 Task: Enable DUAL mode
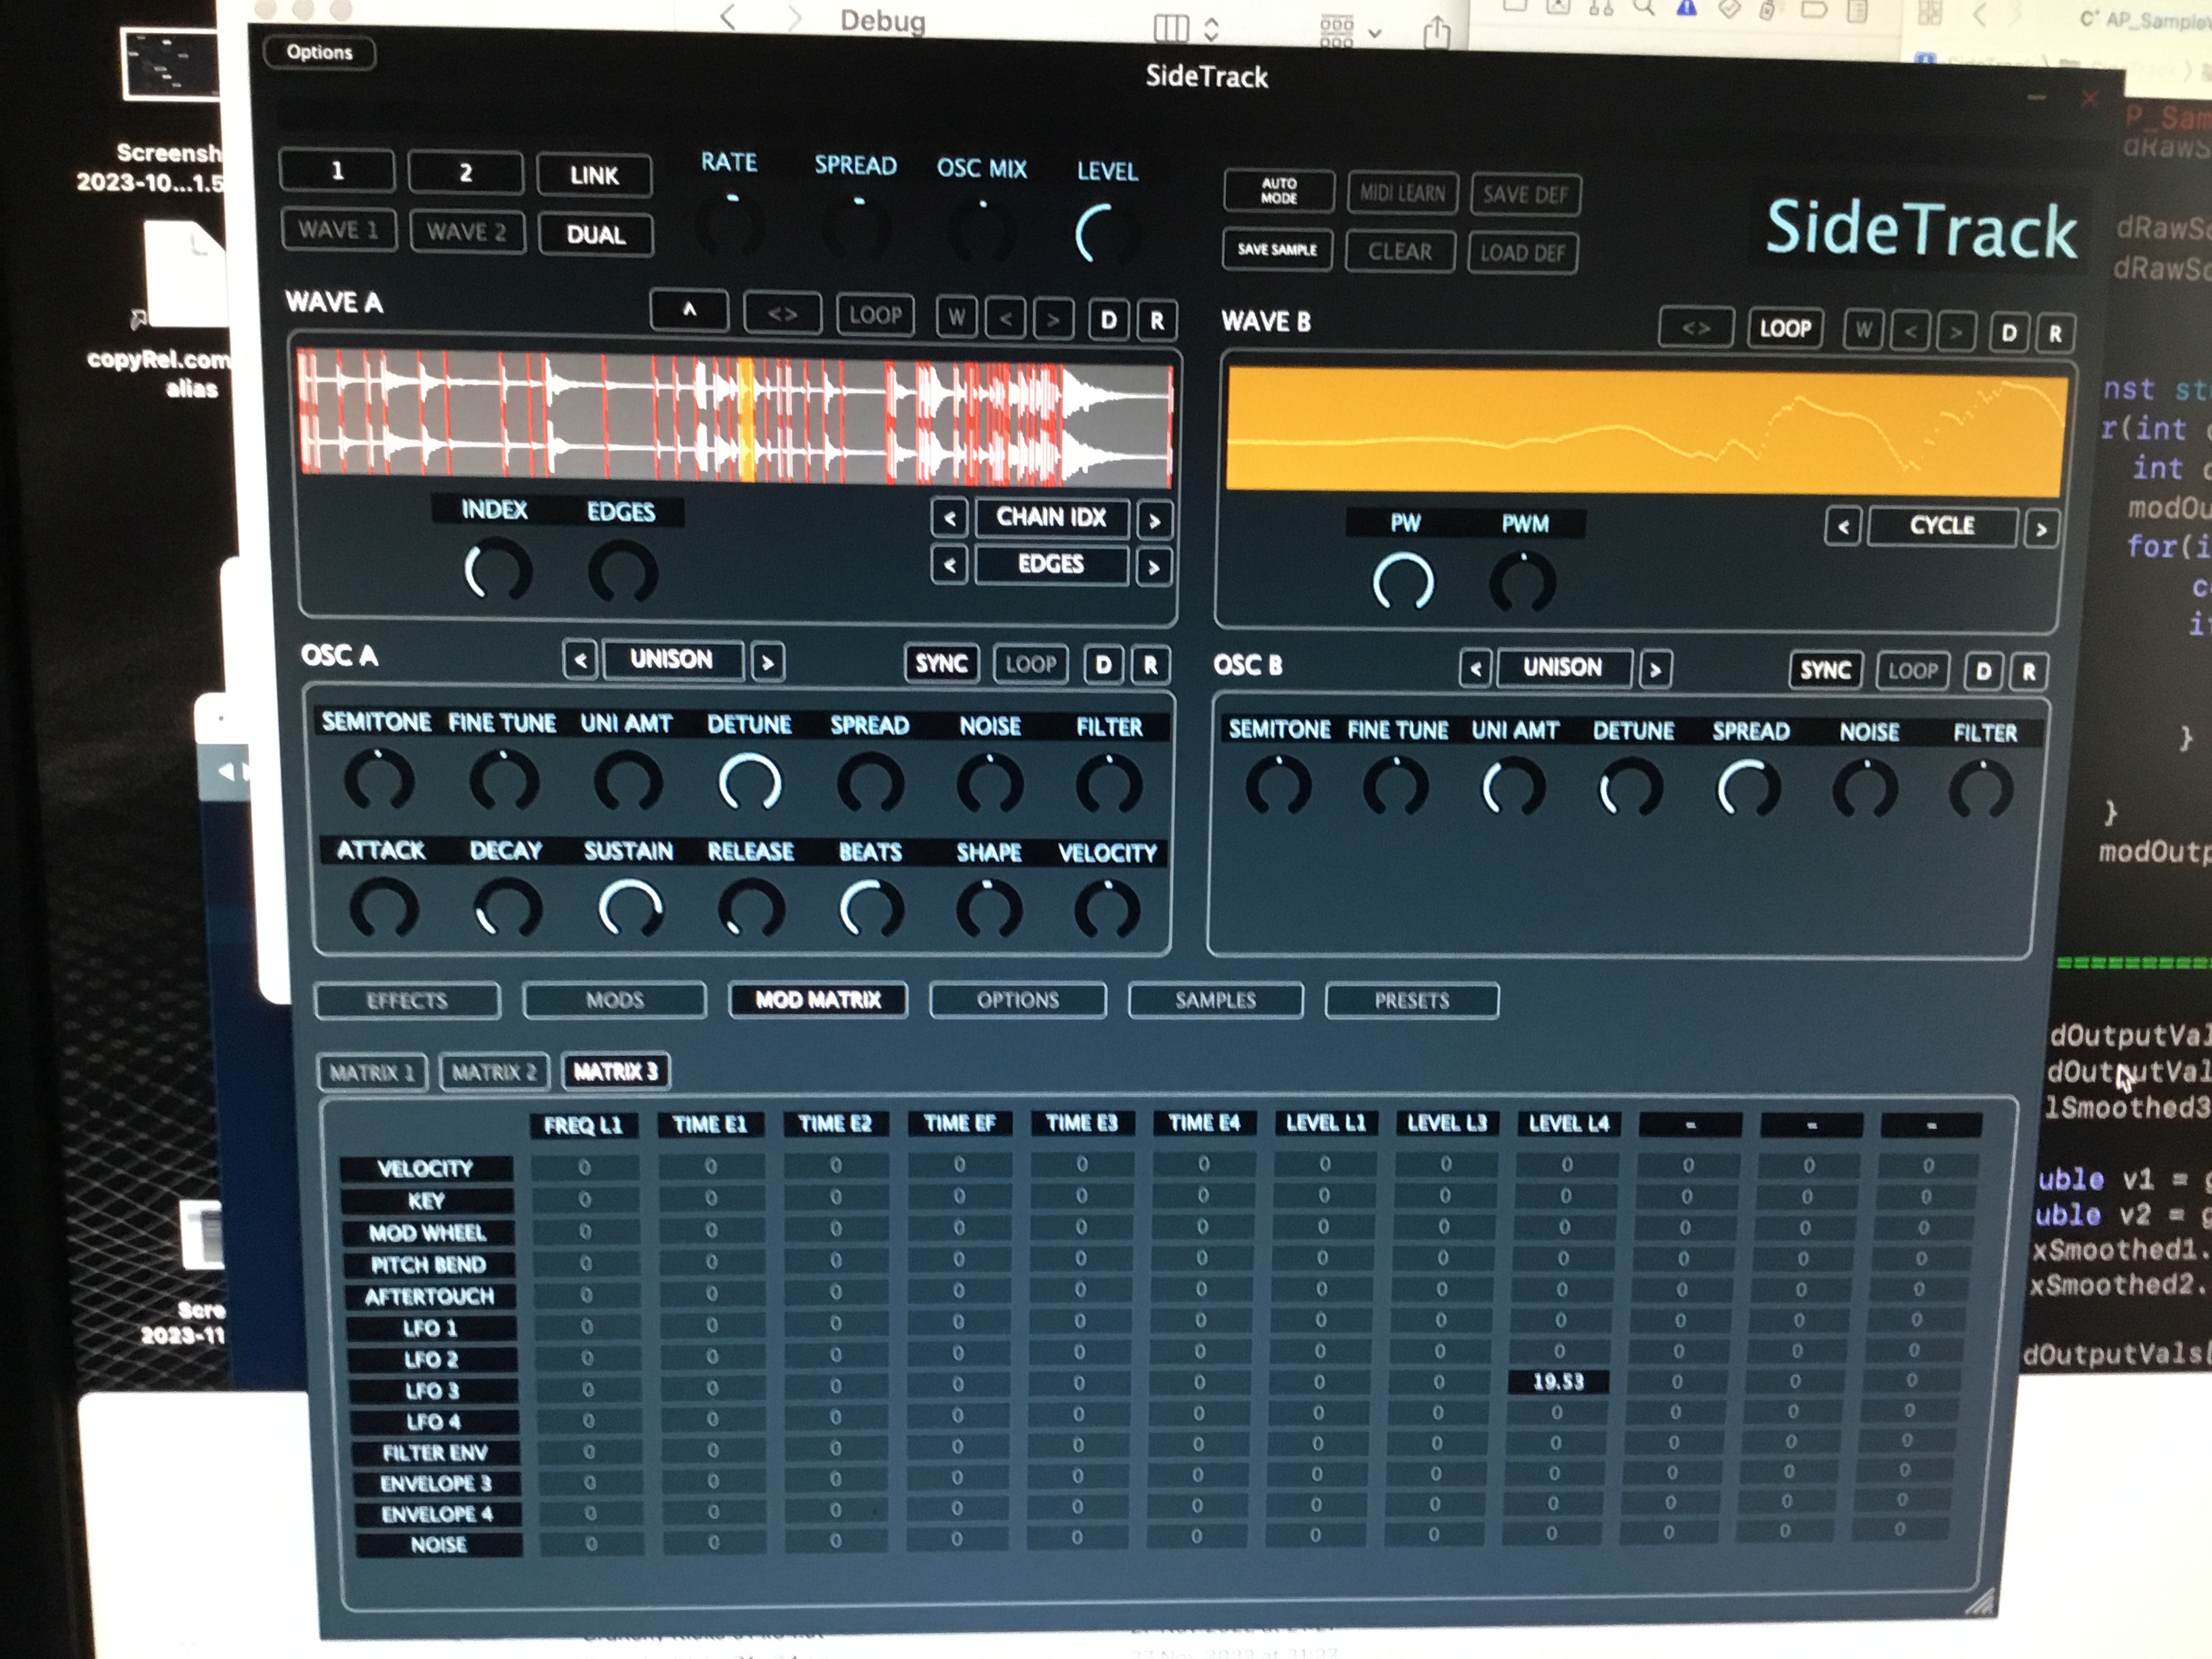595,235
